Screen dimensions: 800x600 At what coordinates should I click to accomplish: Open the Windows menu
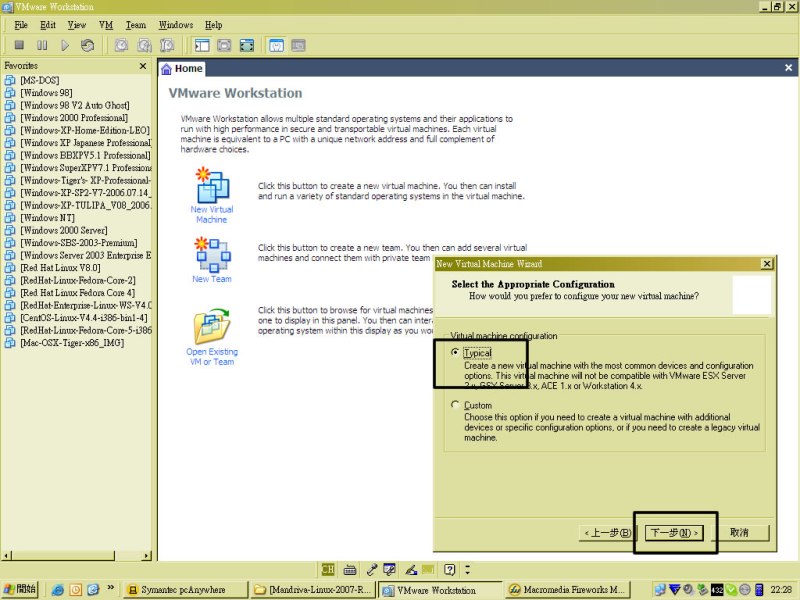[x=176, y=25]
